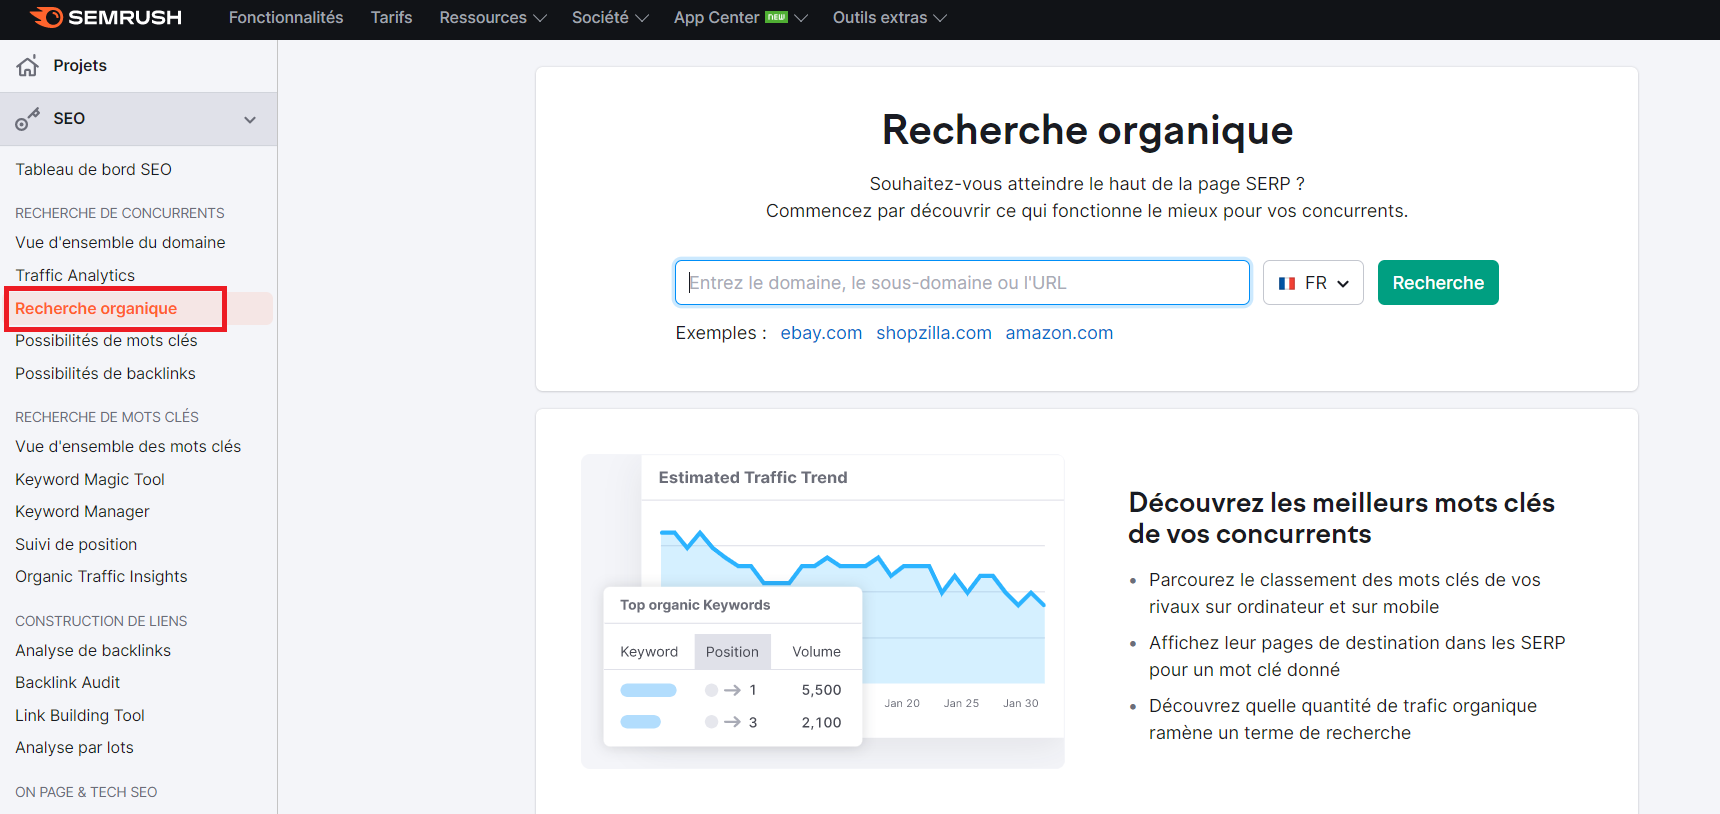
Task: Click the 2,100 volume value
Action: click(821, 722)
